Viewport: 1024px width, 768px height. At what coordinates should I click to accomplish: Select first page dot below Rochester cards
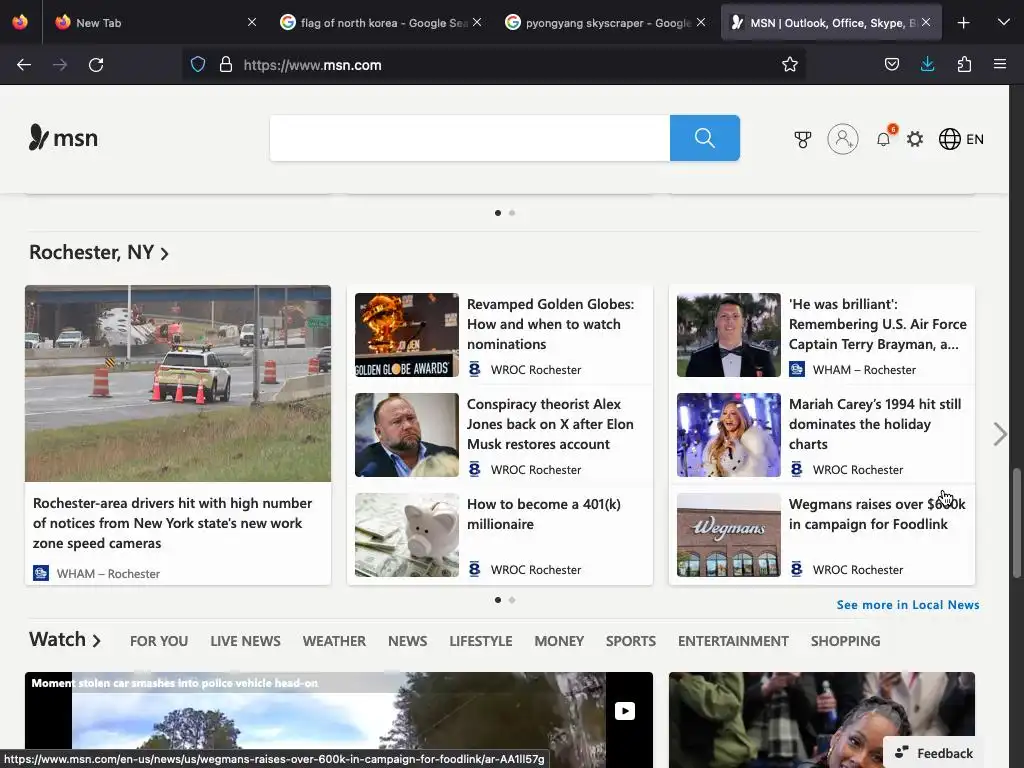click(498, 600)
